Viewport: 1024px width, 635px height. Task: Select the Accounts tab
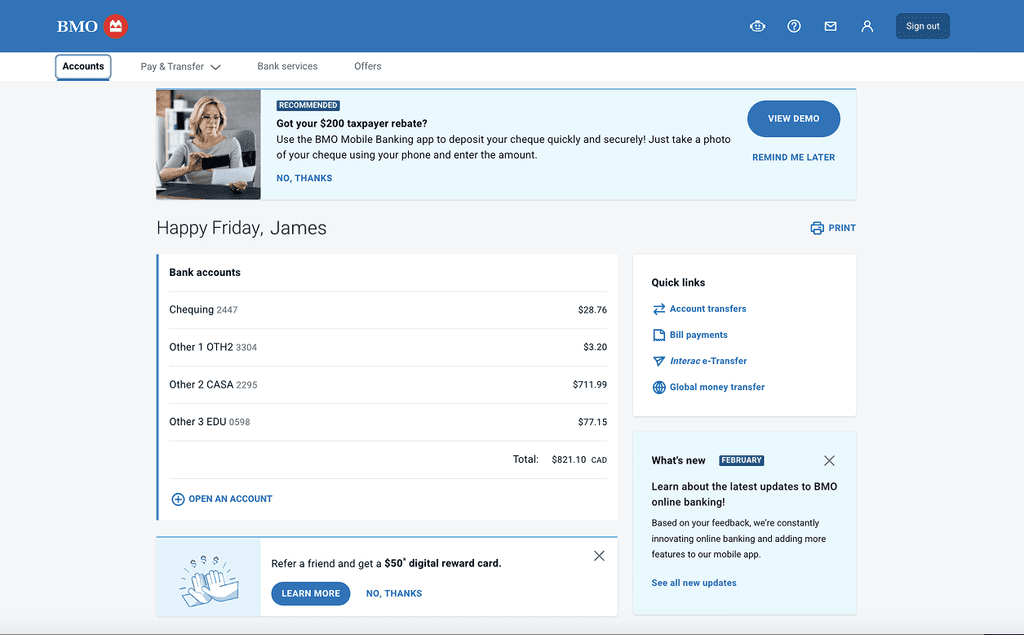point(83,67)
